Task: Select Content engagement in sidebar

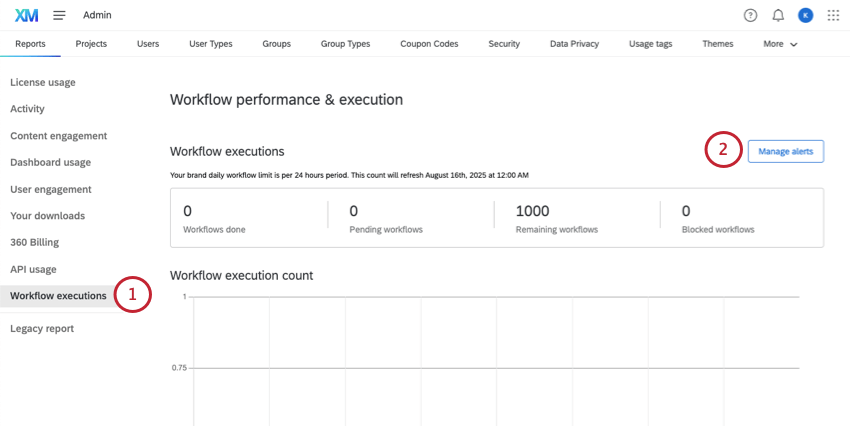Action: (58, 136)
